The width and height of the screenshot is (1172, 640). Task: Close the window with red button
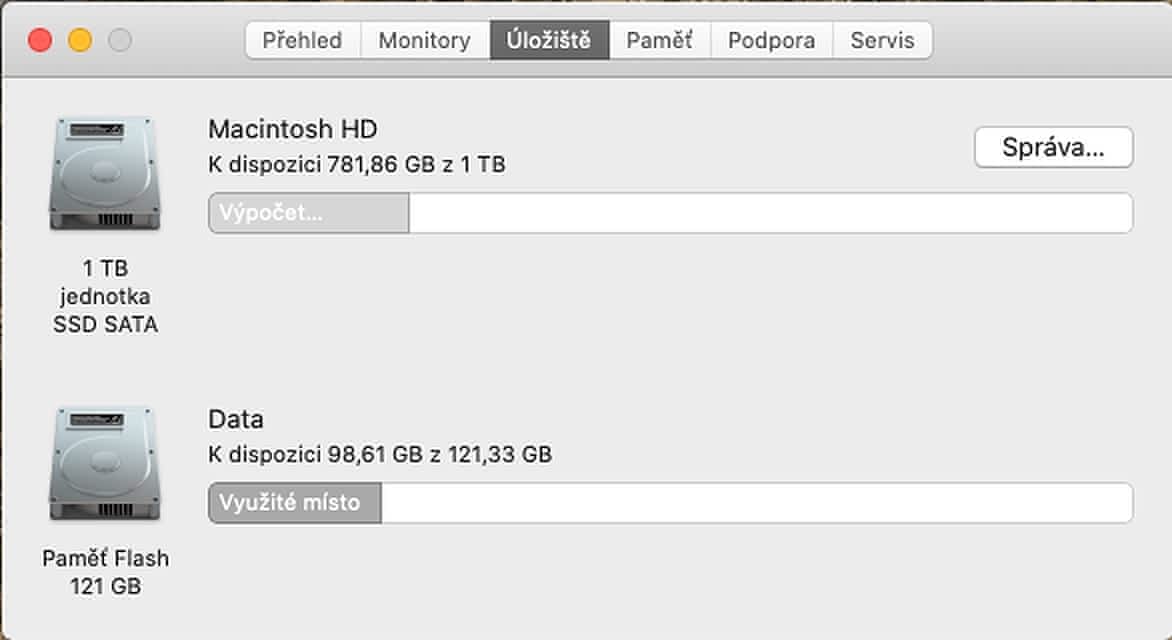[x=40, y=41]
